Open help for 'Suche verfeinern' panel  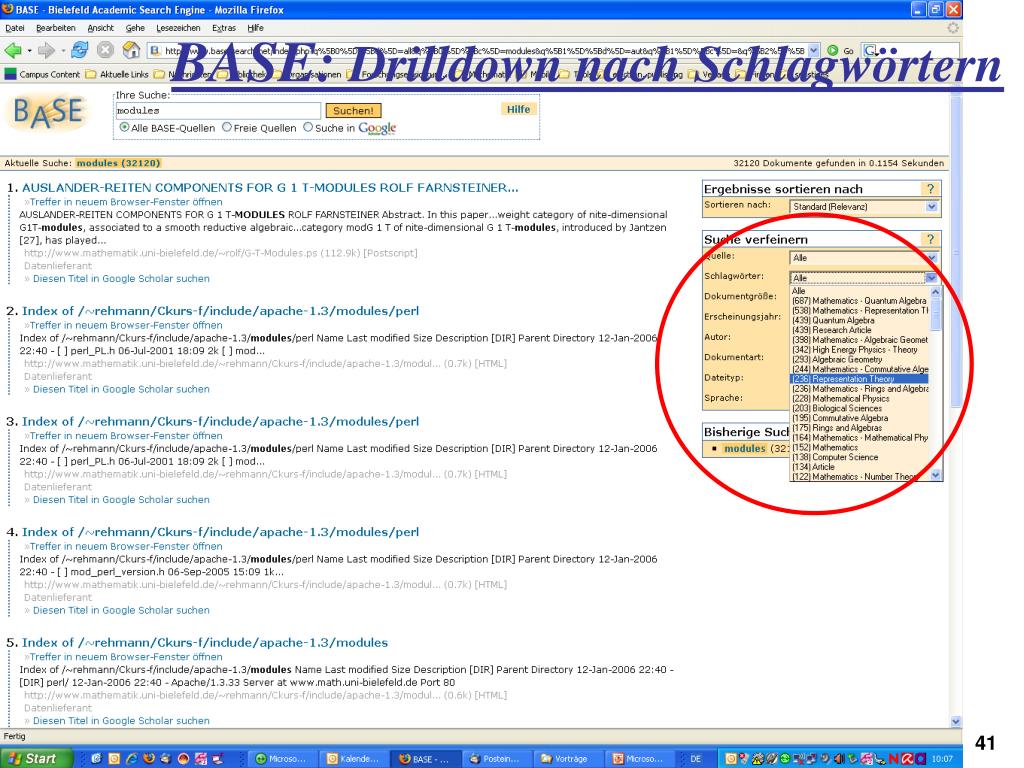(x=930, y=239)
